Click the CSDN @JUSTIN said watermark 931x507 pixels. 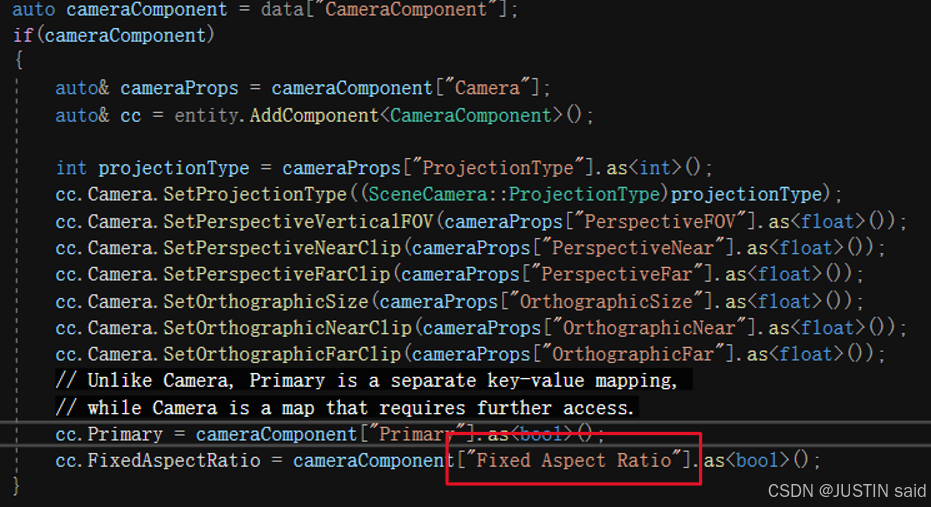pyautogui.click(x=845, y=491)
